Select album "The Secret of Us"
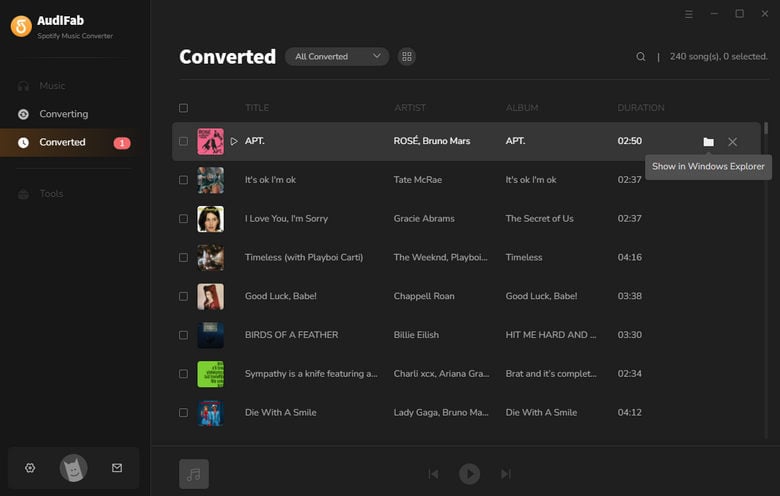This screenshot has height=496, width=780. coord(539,218)
